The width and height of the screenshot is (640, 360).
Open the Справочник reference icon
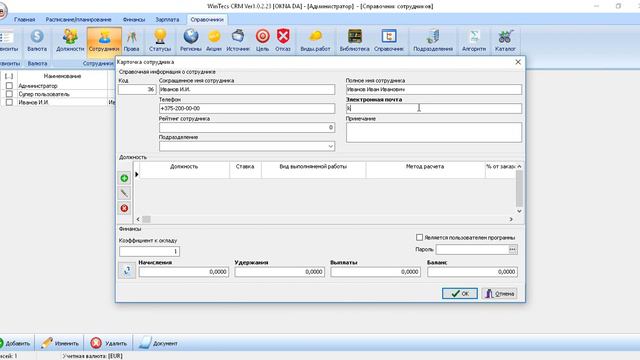tap(389, 40)
